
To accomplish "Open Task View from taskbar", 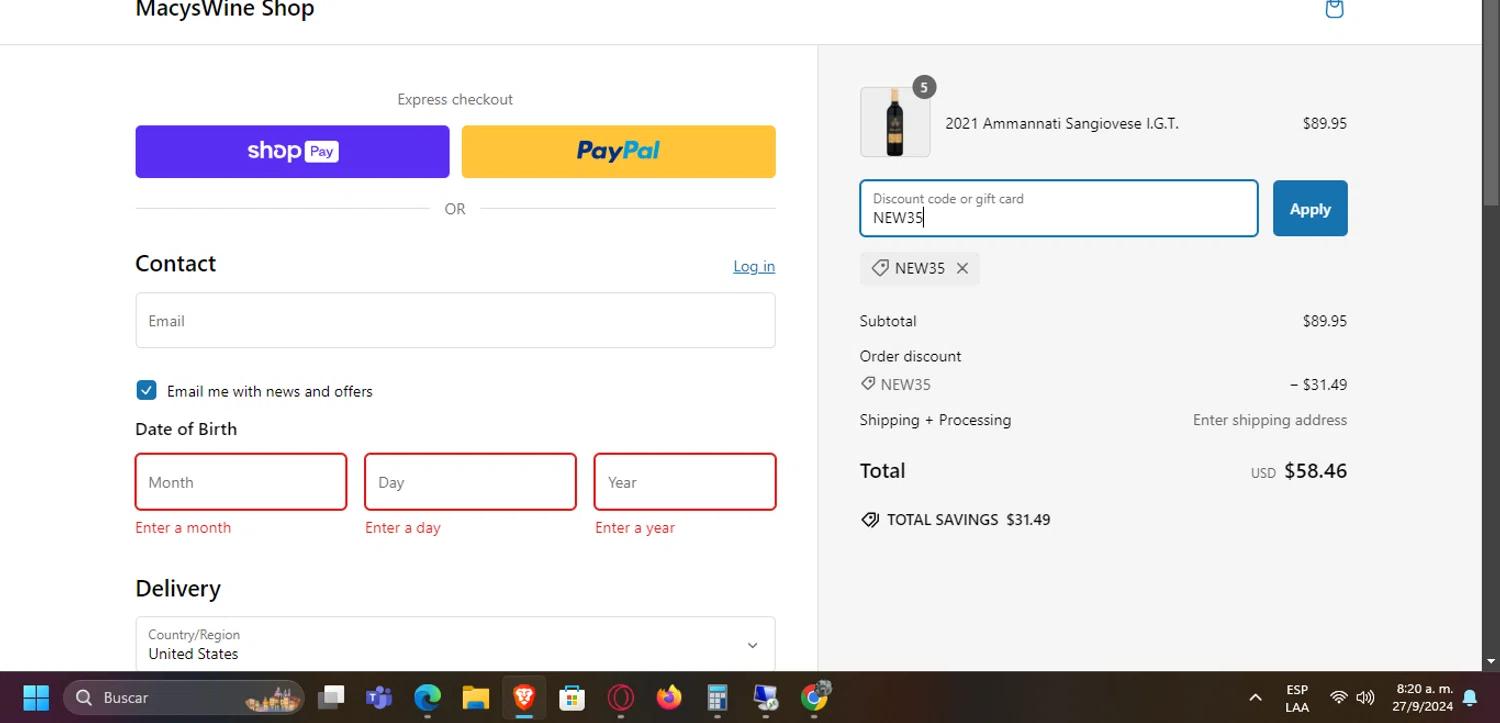I will [x=331, y=697].
